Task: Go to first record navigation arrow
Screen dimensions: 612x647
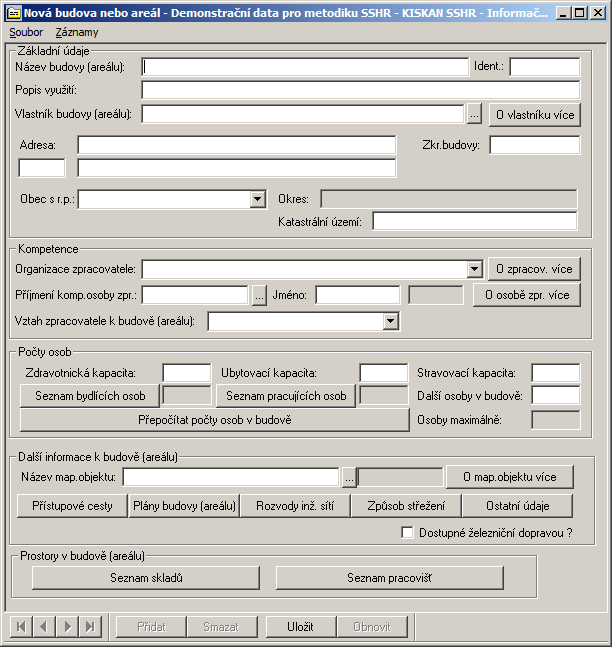Action: click(x=21, y=627)
